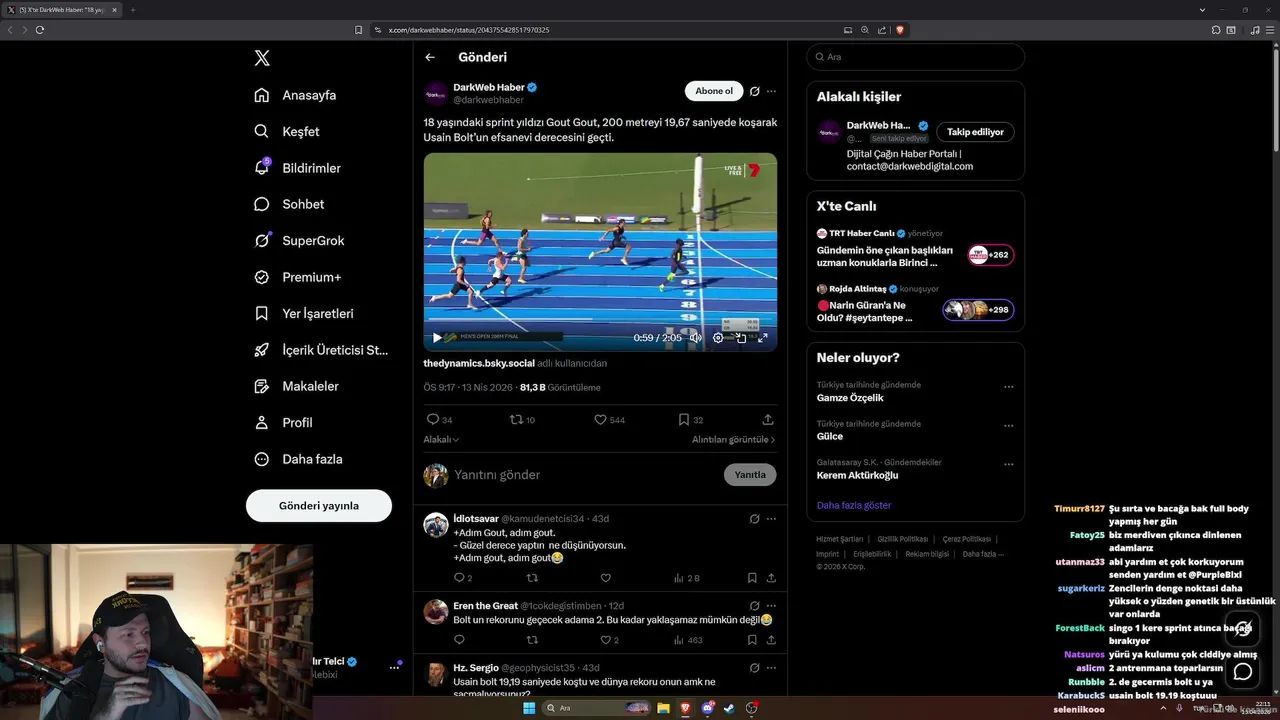Image resolution: width=1280 pixels, height=720 pixels.
Task: Repost Eren the Great's reply
Action: (x=532, y=640)
